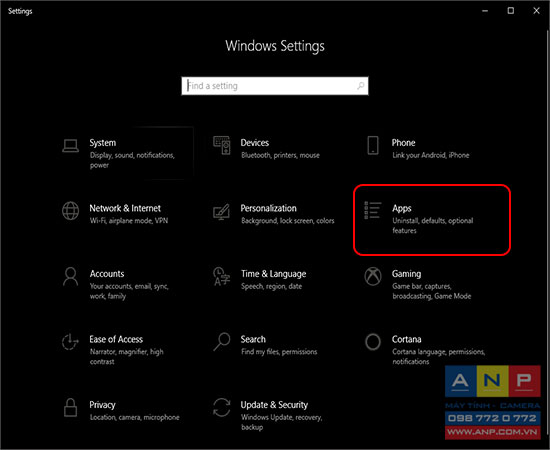The height and width of the screenshot is (450, 550).
Task: Click the Devices keyboard and speaker icon
Action: point(222,145)
